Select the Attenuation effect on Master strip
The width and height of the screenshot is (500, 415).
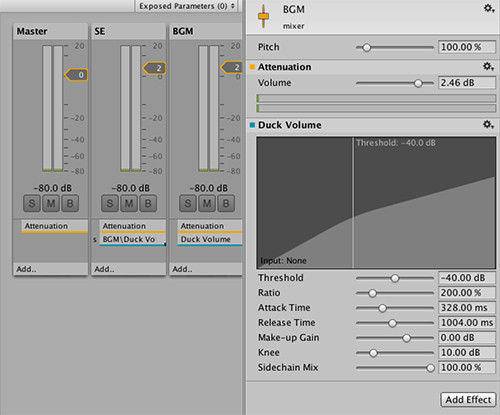(x=55, y=226)
